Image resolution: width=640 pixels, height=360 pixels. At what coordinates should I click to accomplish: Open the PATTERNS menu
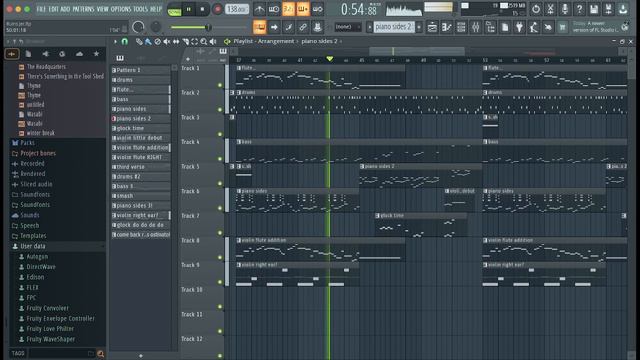[x=84, y=9]
